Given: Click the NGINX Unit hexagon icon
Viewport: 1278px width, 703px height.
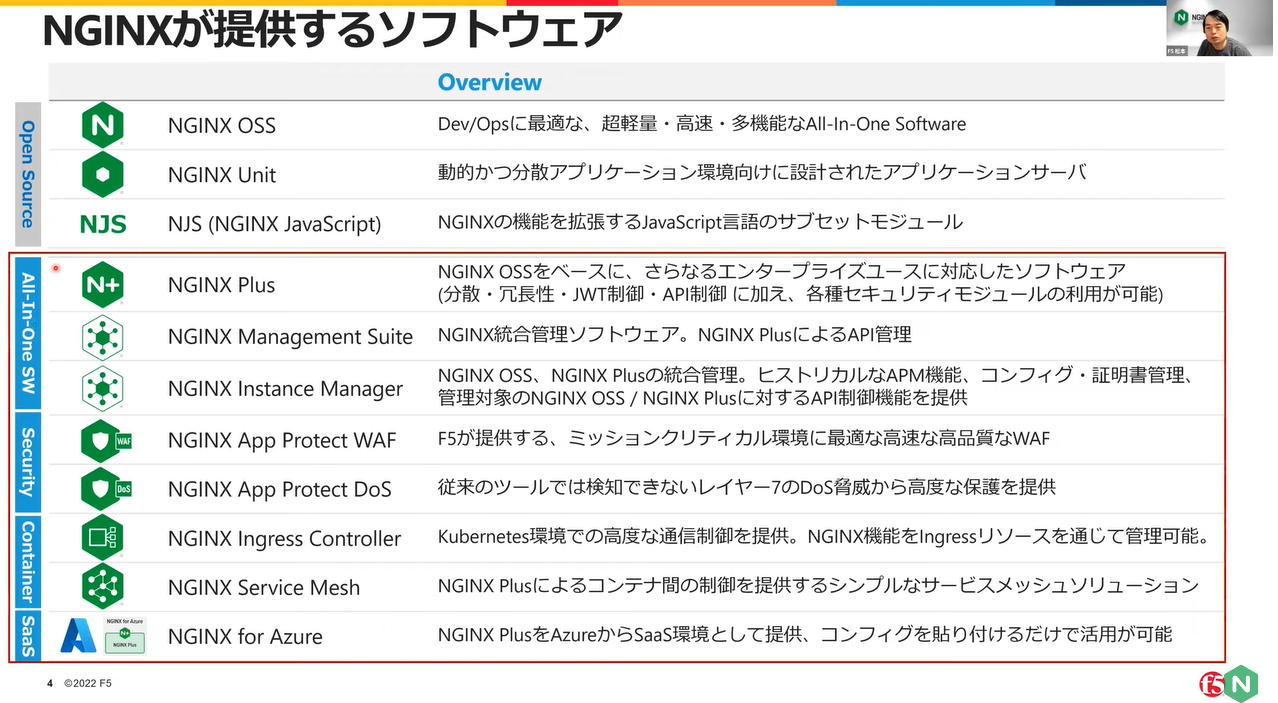Looking at the screenshot, I should tap(102, 174).
